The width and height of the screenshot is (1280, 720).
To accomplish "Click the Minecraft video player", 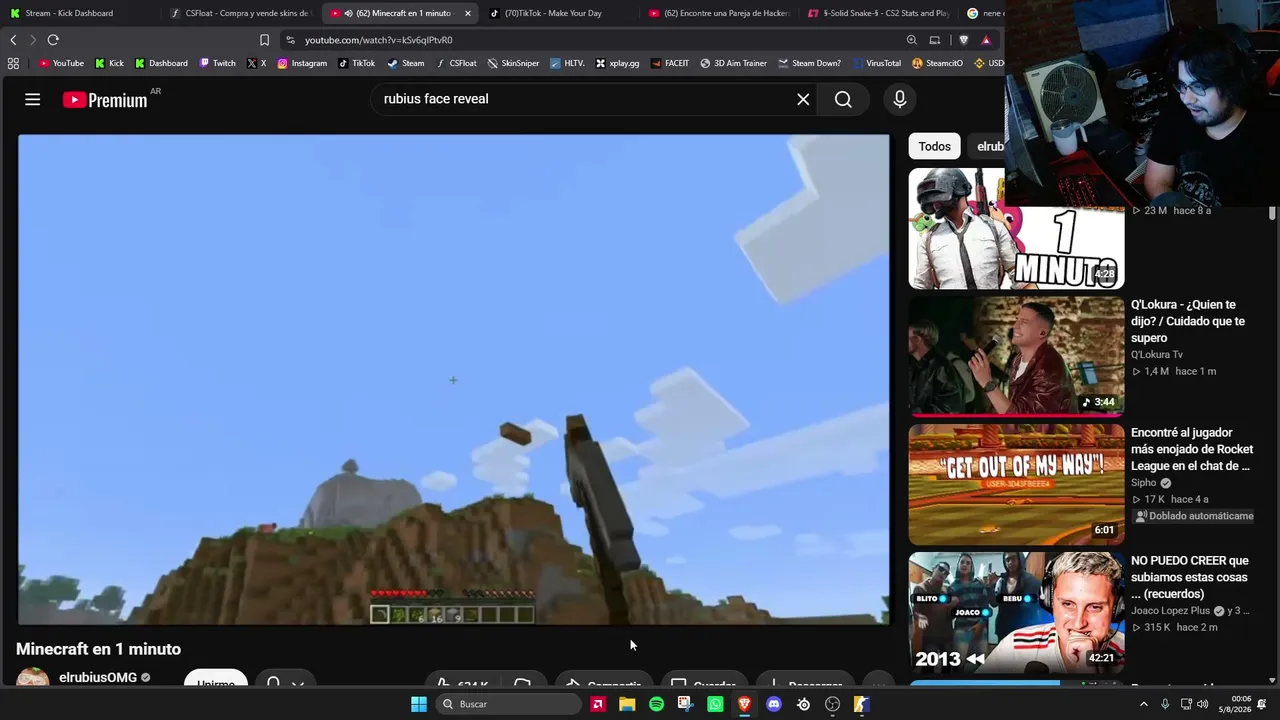I will pos(454,380).
